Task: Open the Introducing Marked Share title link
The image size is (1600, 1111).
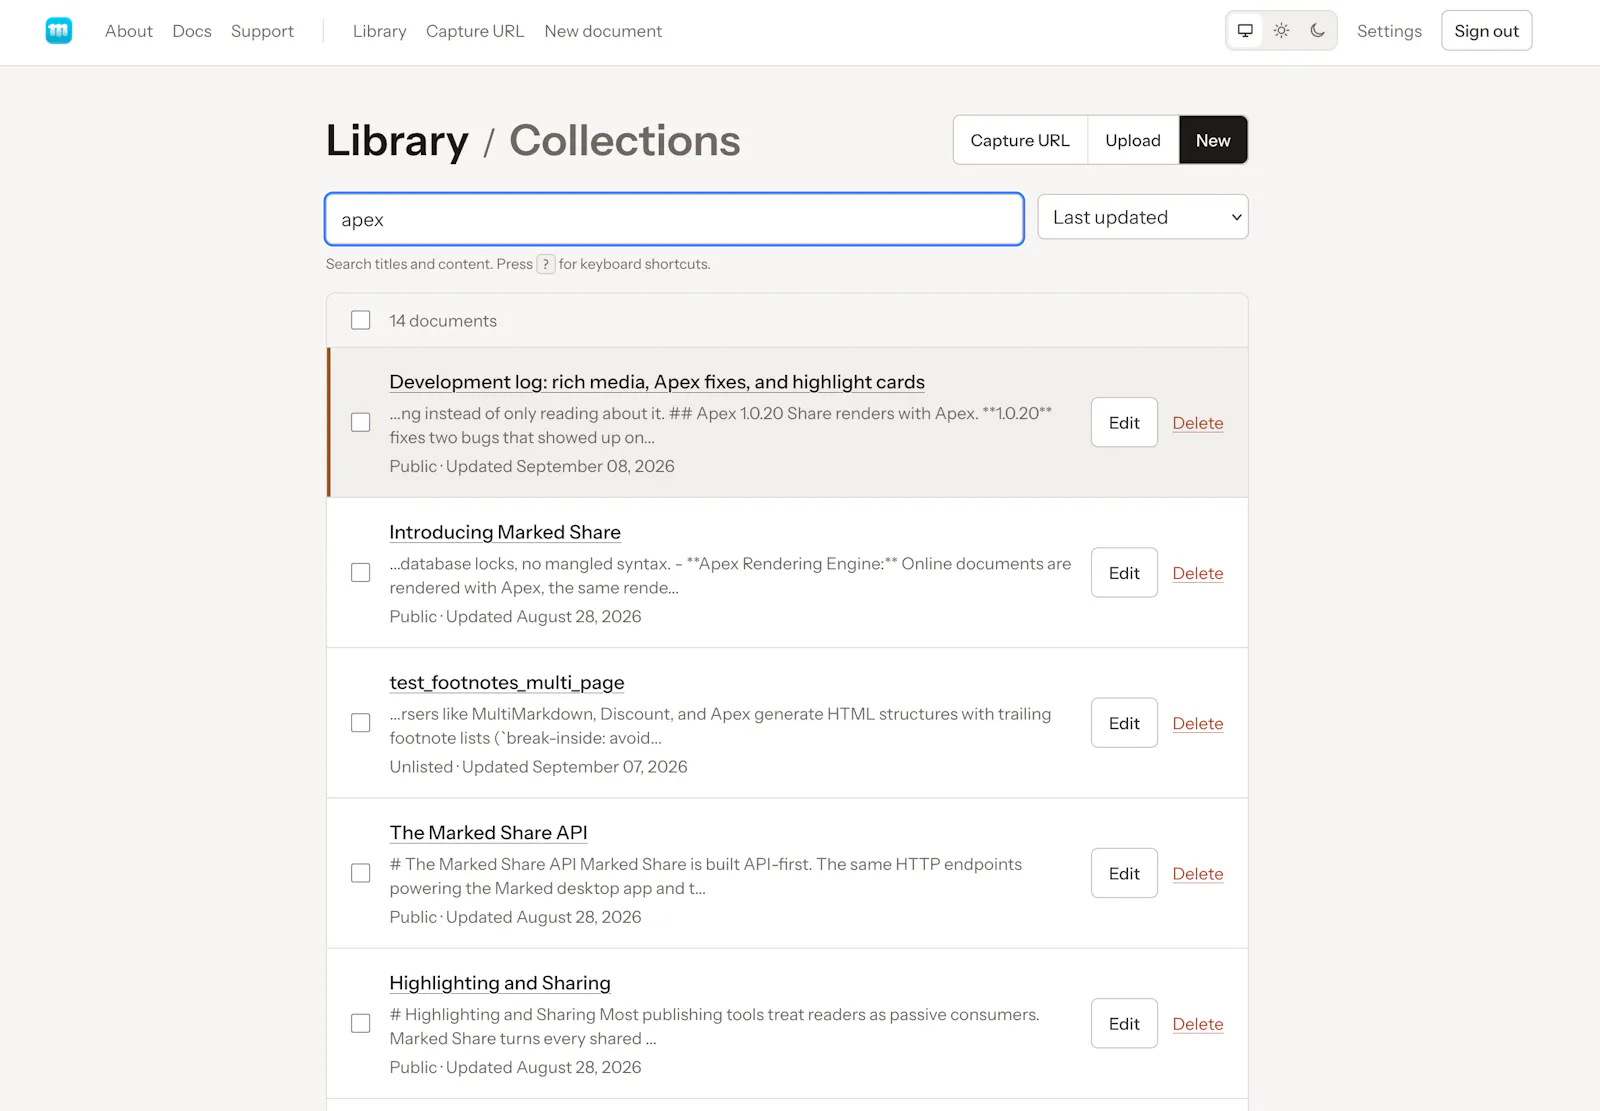Action: [x=505, y=532]
